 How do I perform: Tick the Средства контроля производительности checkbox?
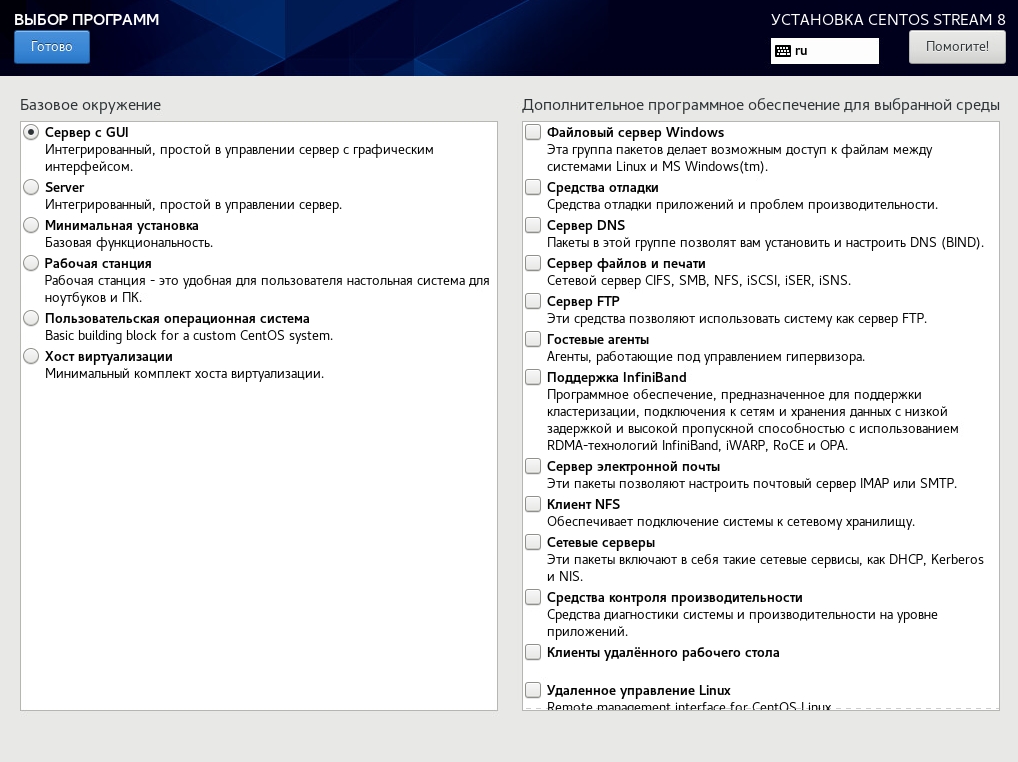[533, 597]
